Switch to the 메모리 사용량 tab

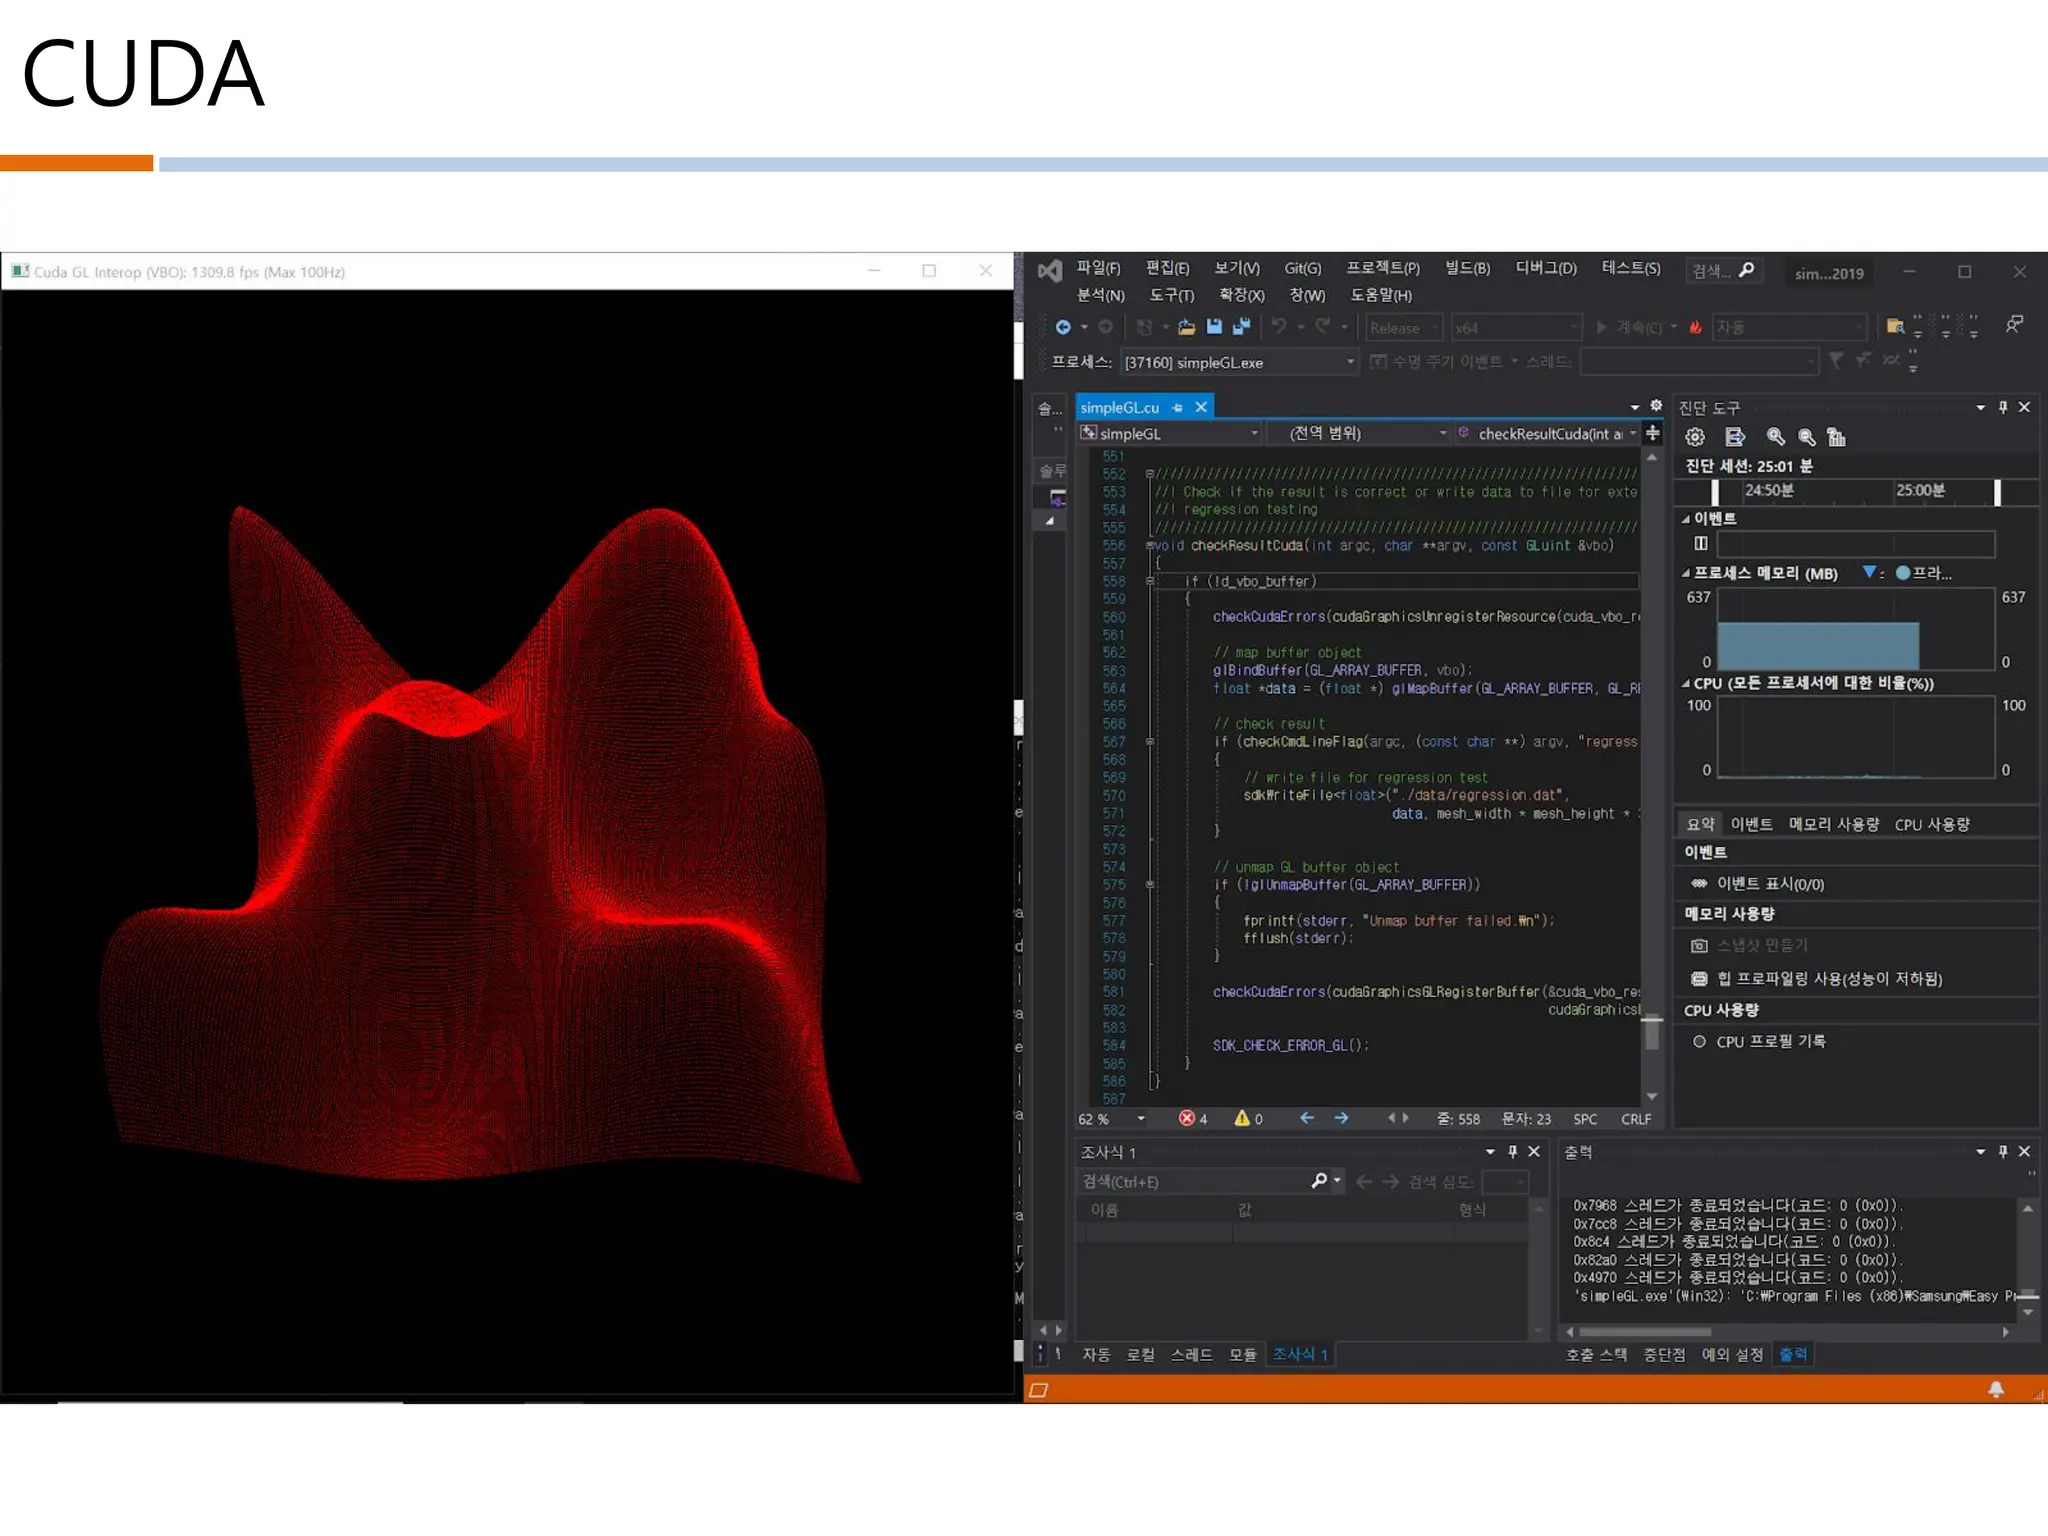click(1833, 824)
